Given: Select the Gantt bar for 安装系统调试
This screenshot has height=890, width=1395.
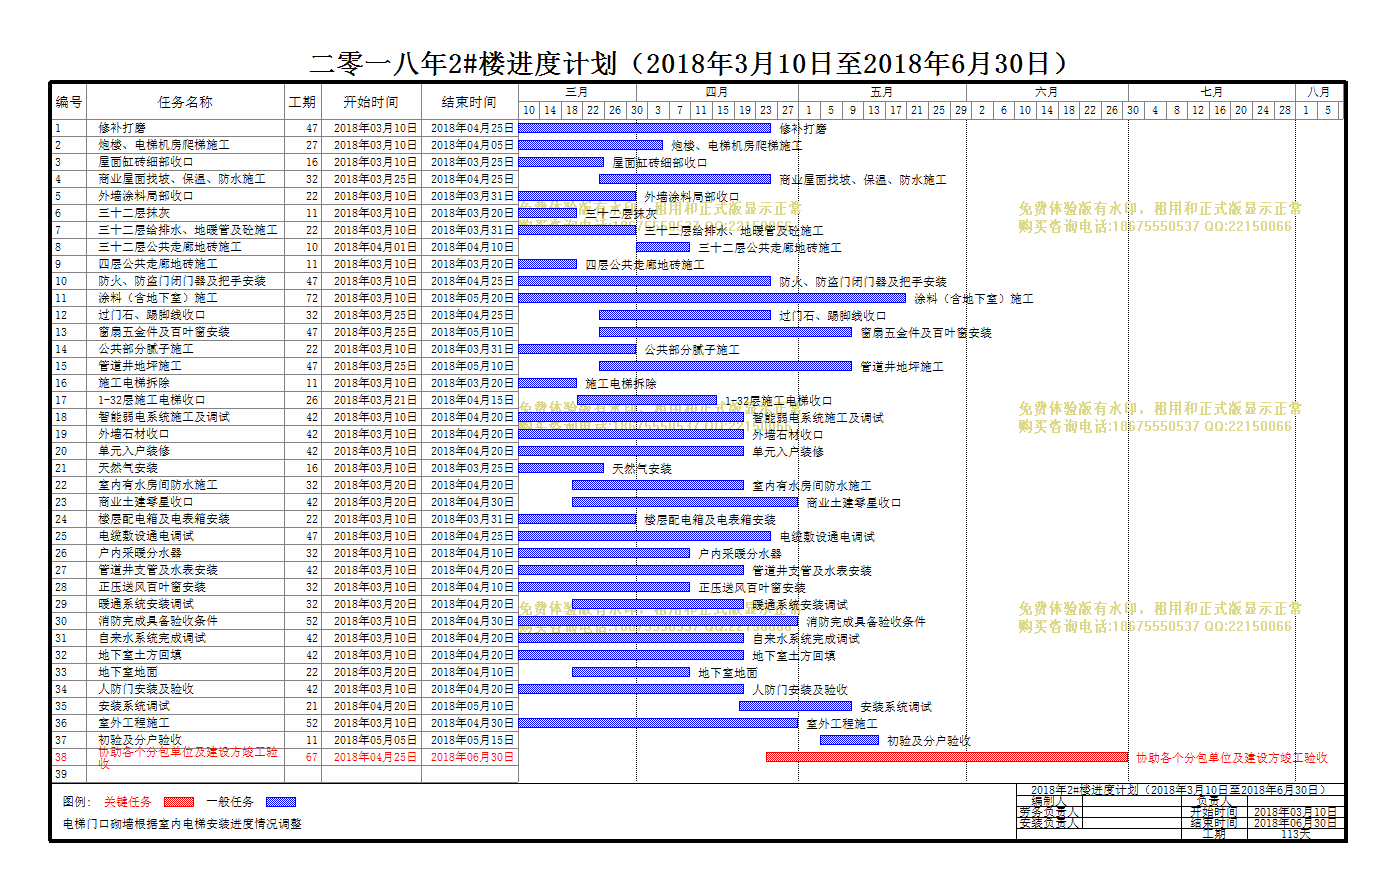Looking at the screenshot, I should (x=795, y=706).
